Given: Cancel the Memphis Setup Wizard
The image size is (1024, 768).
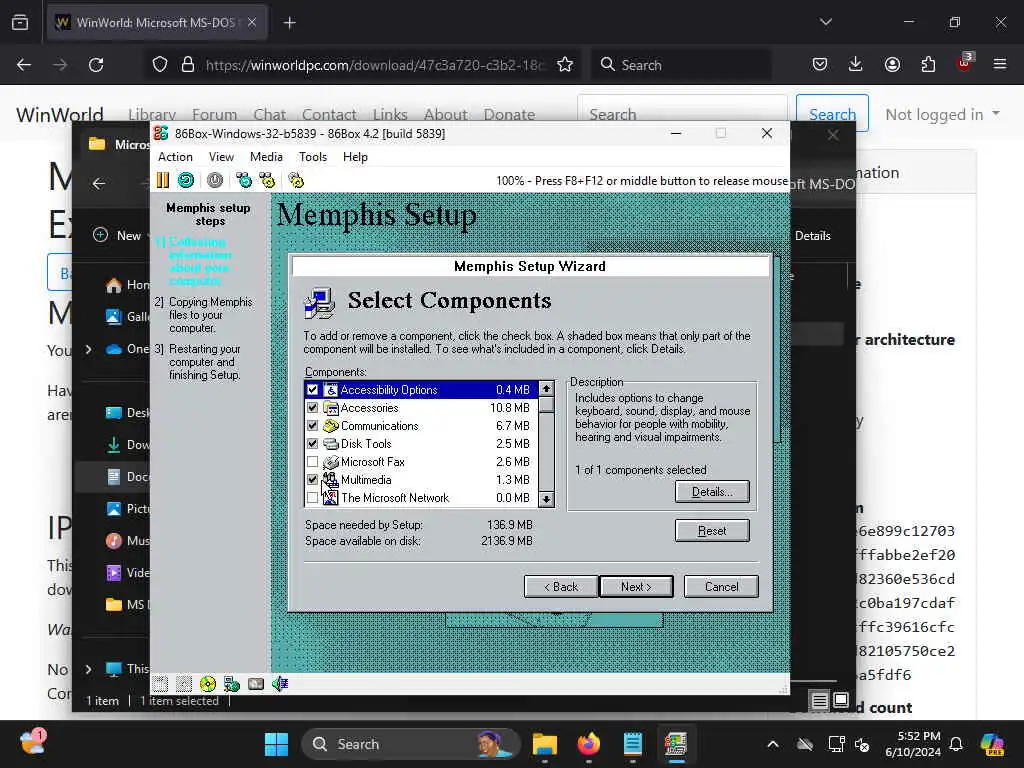Looking at the screenshot, I should tap(721, 586).
